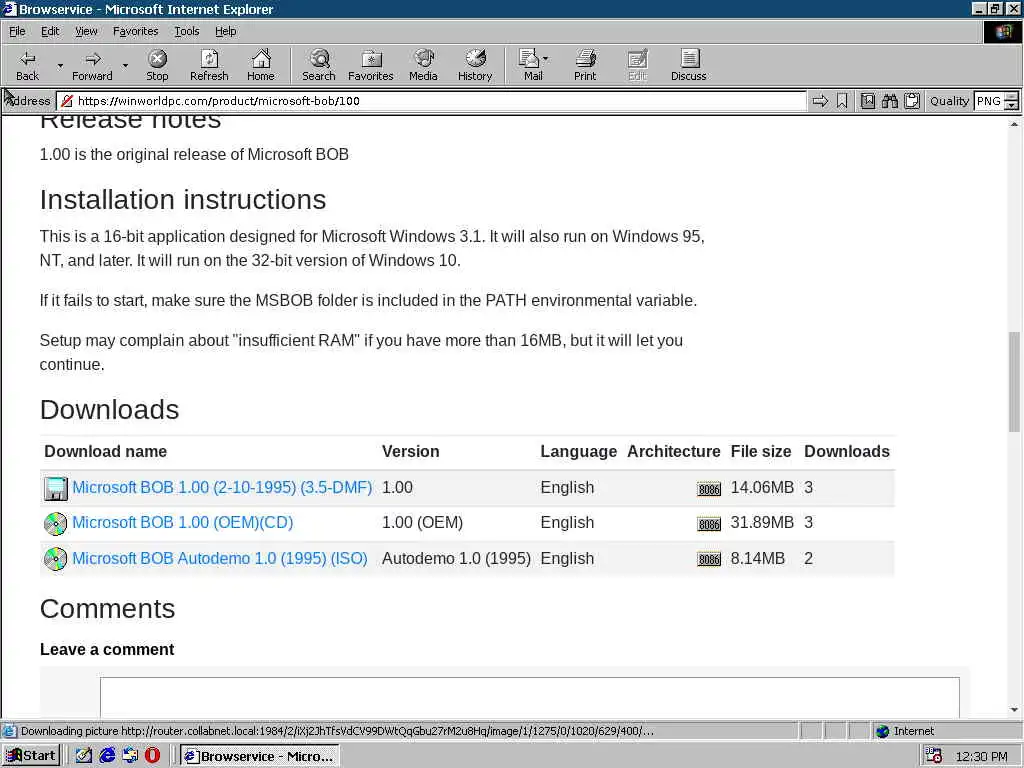Open the Favorites menu
Viewport: 1024px width, 768px height.
(135, 31)
